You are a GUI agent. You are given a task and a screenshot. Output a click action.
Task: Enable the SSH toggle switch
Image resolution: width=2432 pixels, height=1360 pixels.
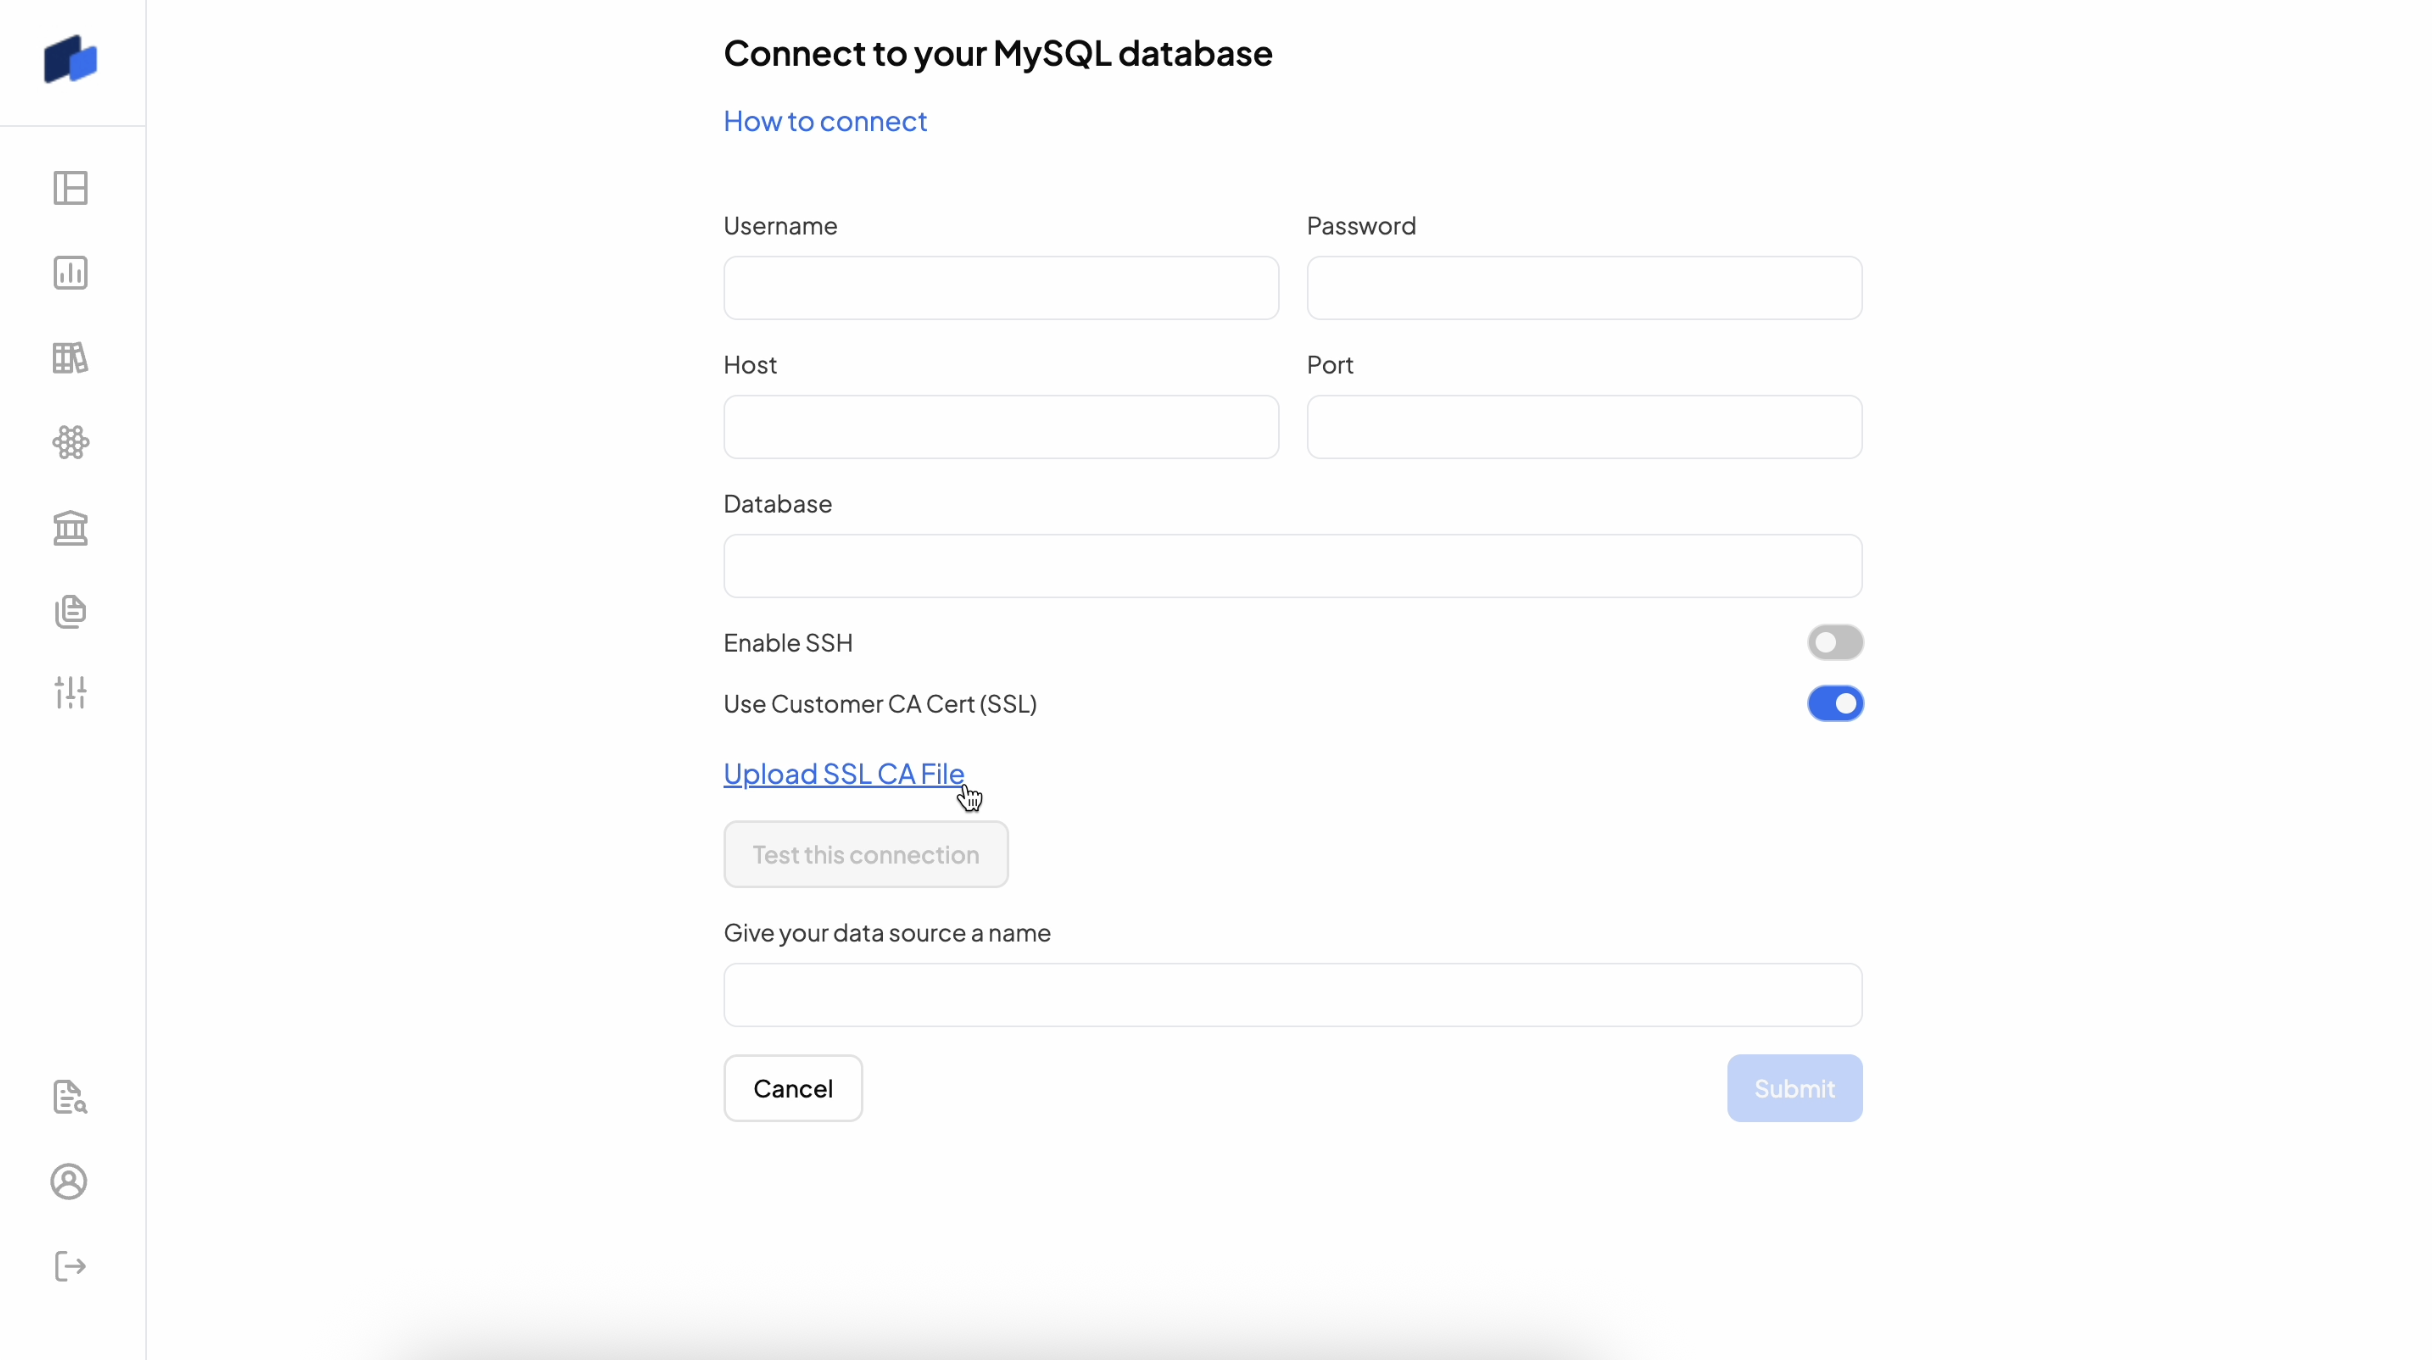point(1834,642)
